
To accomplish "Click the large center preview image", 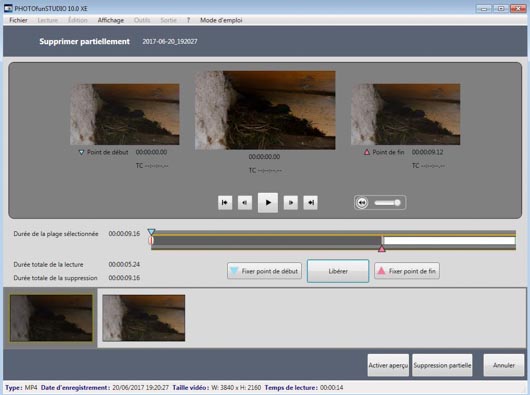I will [x=265, y=110].
